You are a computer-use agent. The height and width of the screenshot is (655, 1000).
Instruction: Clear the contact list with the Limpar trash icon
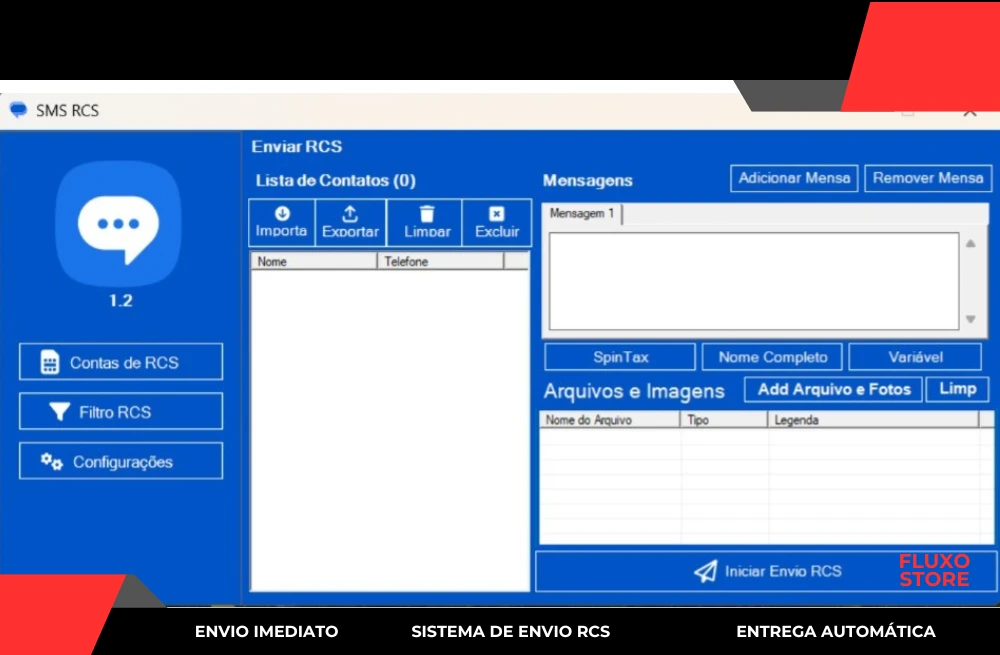[x=424, y=214]
